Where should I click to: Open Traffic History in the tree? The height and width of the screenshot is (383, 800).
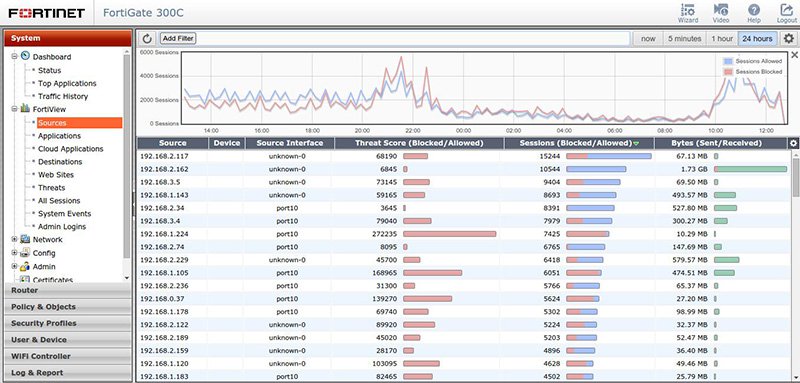[x=63, y=96]
